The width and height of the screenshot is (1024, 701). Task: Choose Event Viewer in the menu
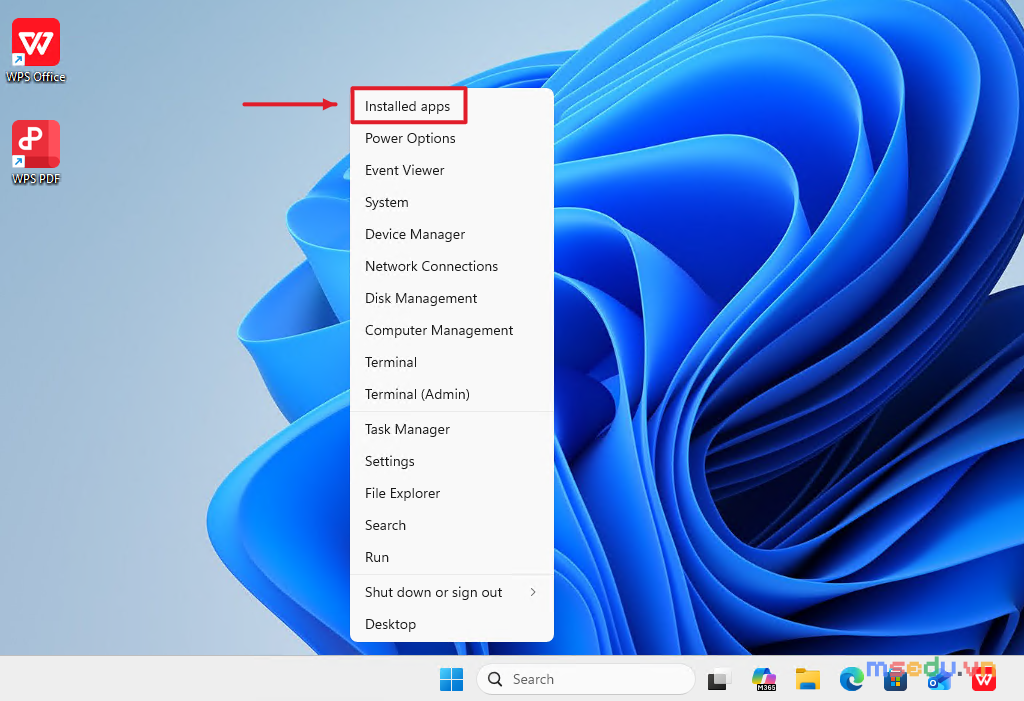click(x=452, y=171)
